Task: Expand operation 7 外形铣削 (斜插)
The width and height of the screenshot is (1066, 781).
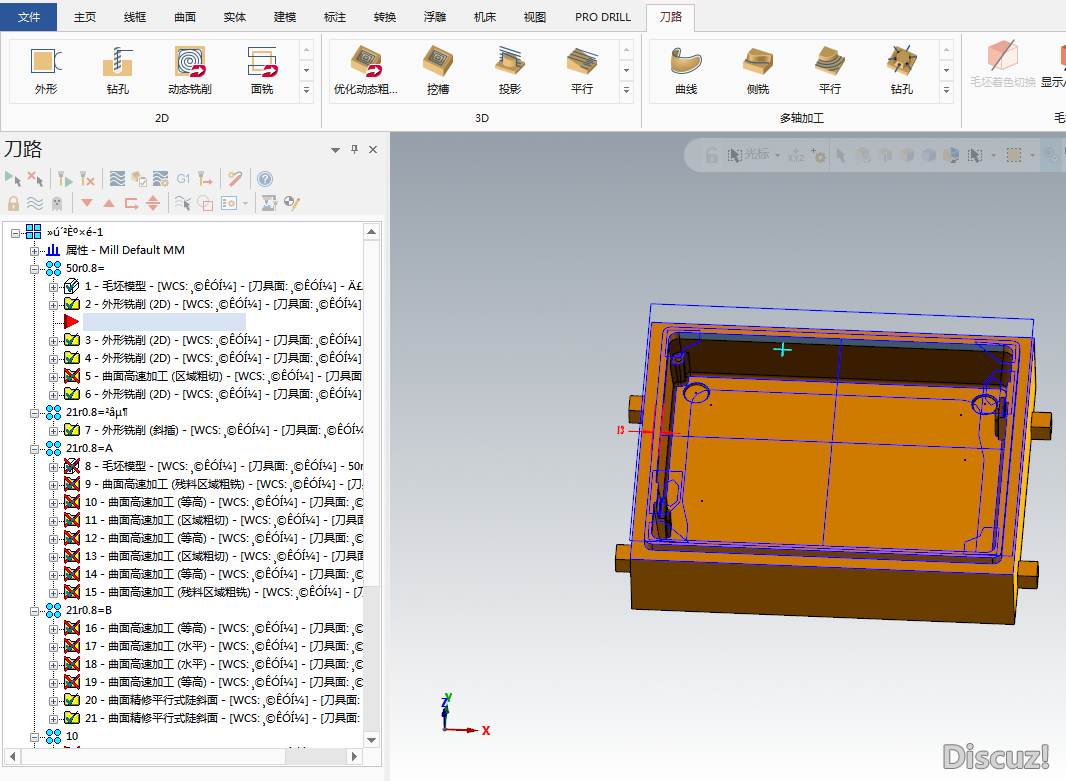Action: tap(53, 430)
